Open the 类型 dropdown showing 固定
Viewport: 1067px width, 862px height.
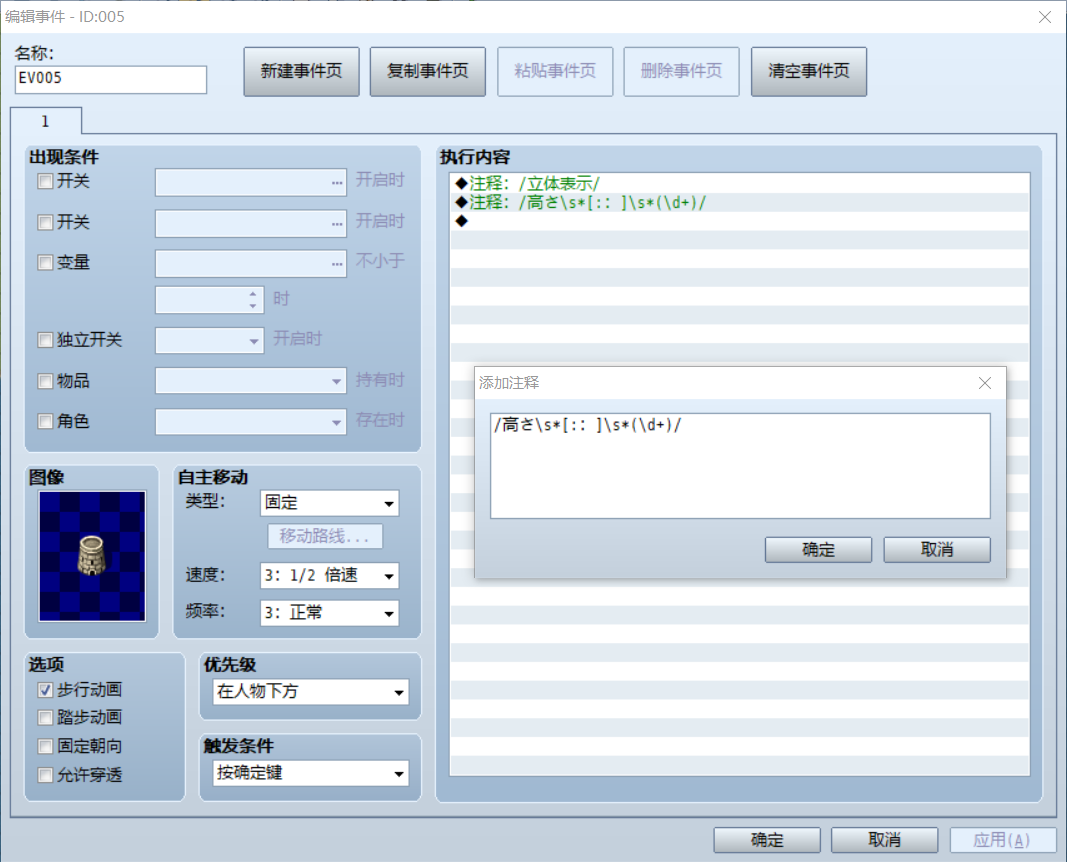click(329, 503)
